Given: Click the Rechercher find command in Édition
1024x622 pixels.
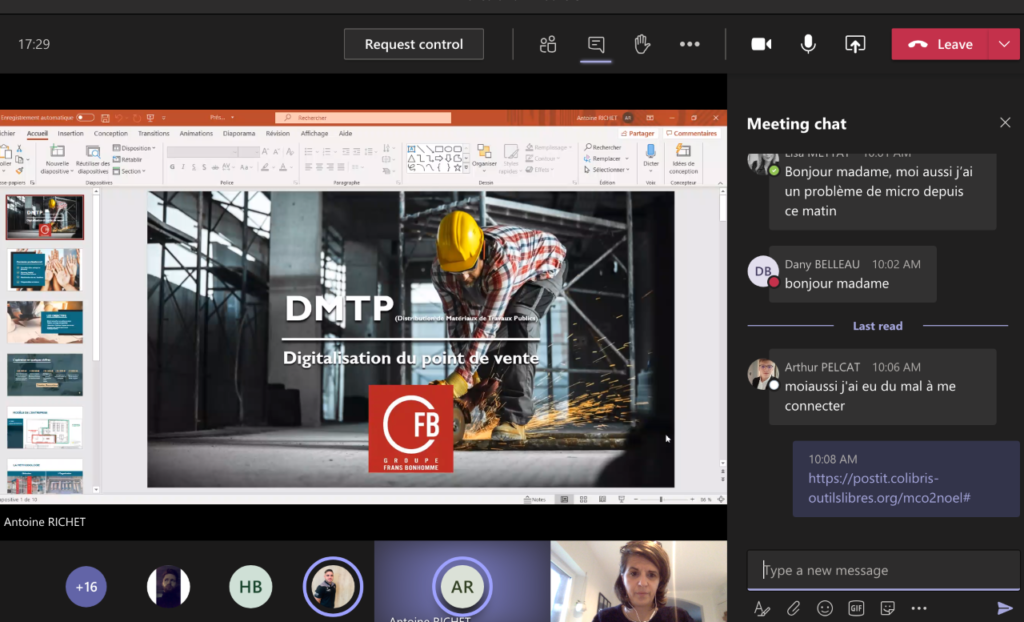Looking at the screenshot, I should click(603, 148).
